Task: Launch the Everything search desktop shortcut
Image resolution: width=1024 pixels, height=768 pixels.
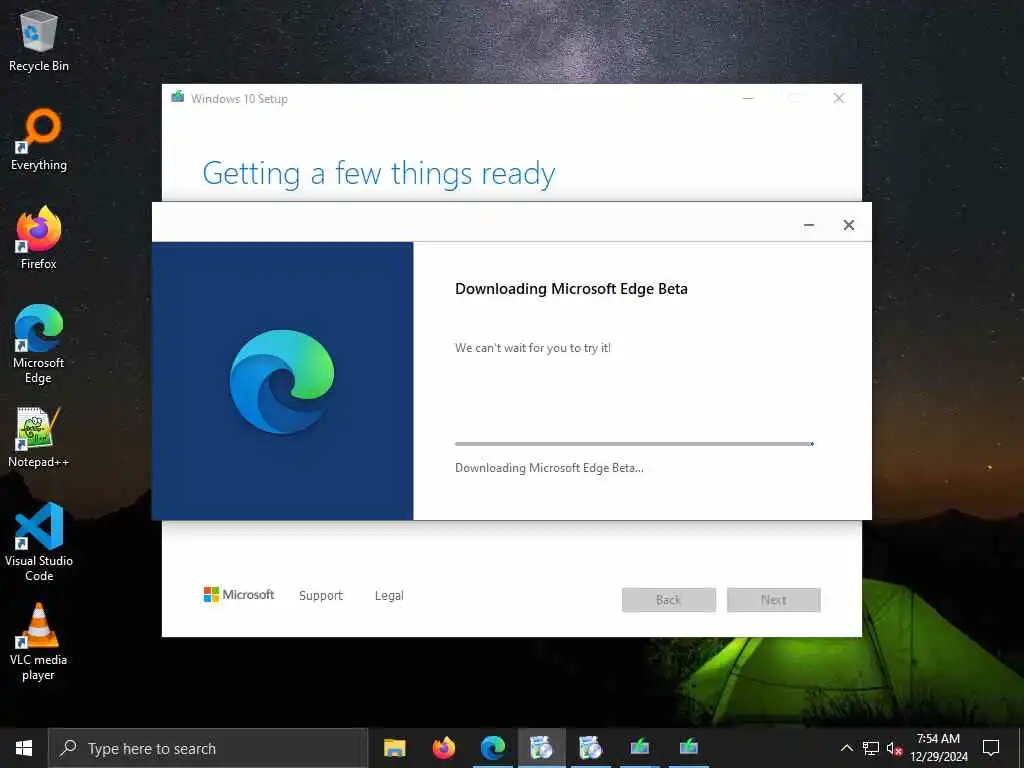Action: (x=39, y=140)
